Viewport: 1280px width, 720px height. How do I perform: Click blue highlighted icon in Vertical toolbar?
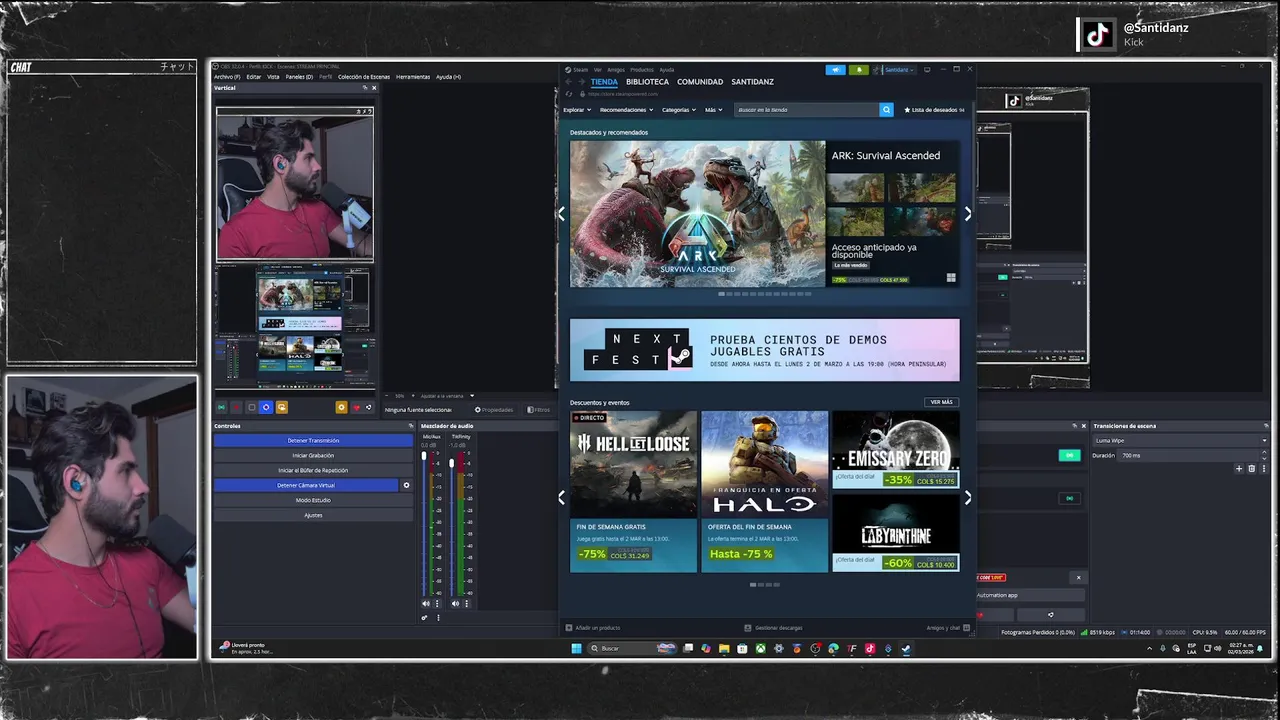pyautogui.click(x=266, y=407)
